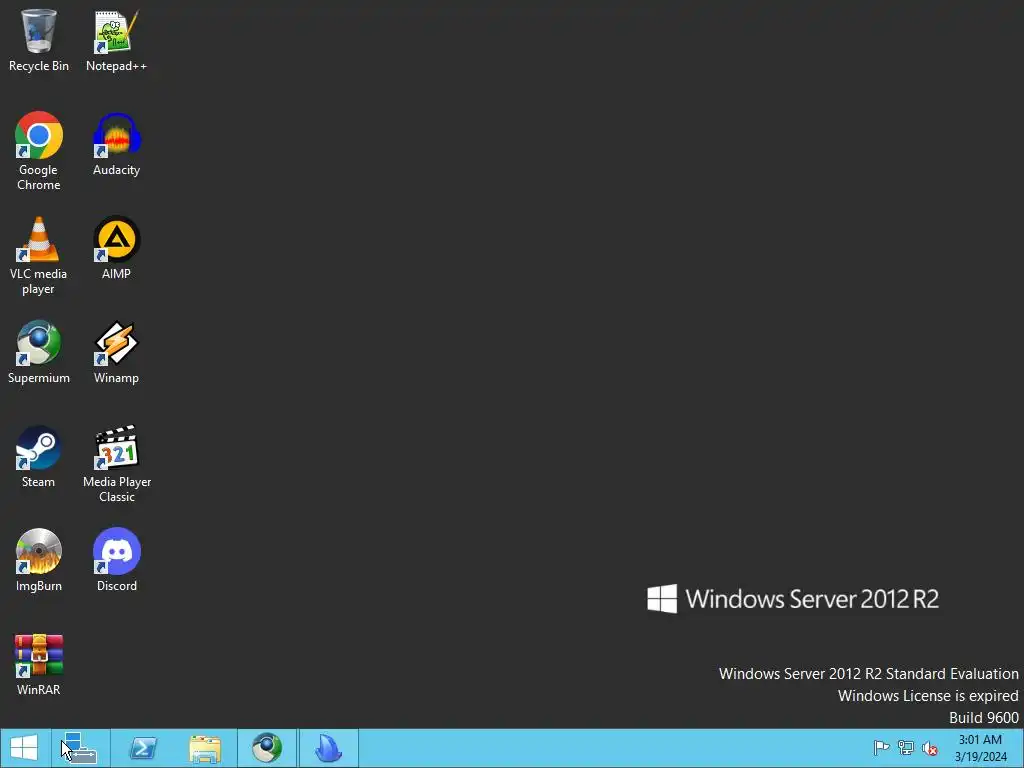Open the blue shark fin taskbar app
The height and width of the screenshot is (768, 1024).
click(328, 748)
